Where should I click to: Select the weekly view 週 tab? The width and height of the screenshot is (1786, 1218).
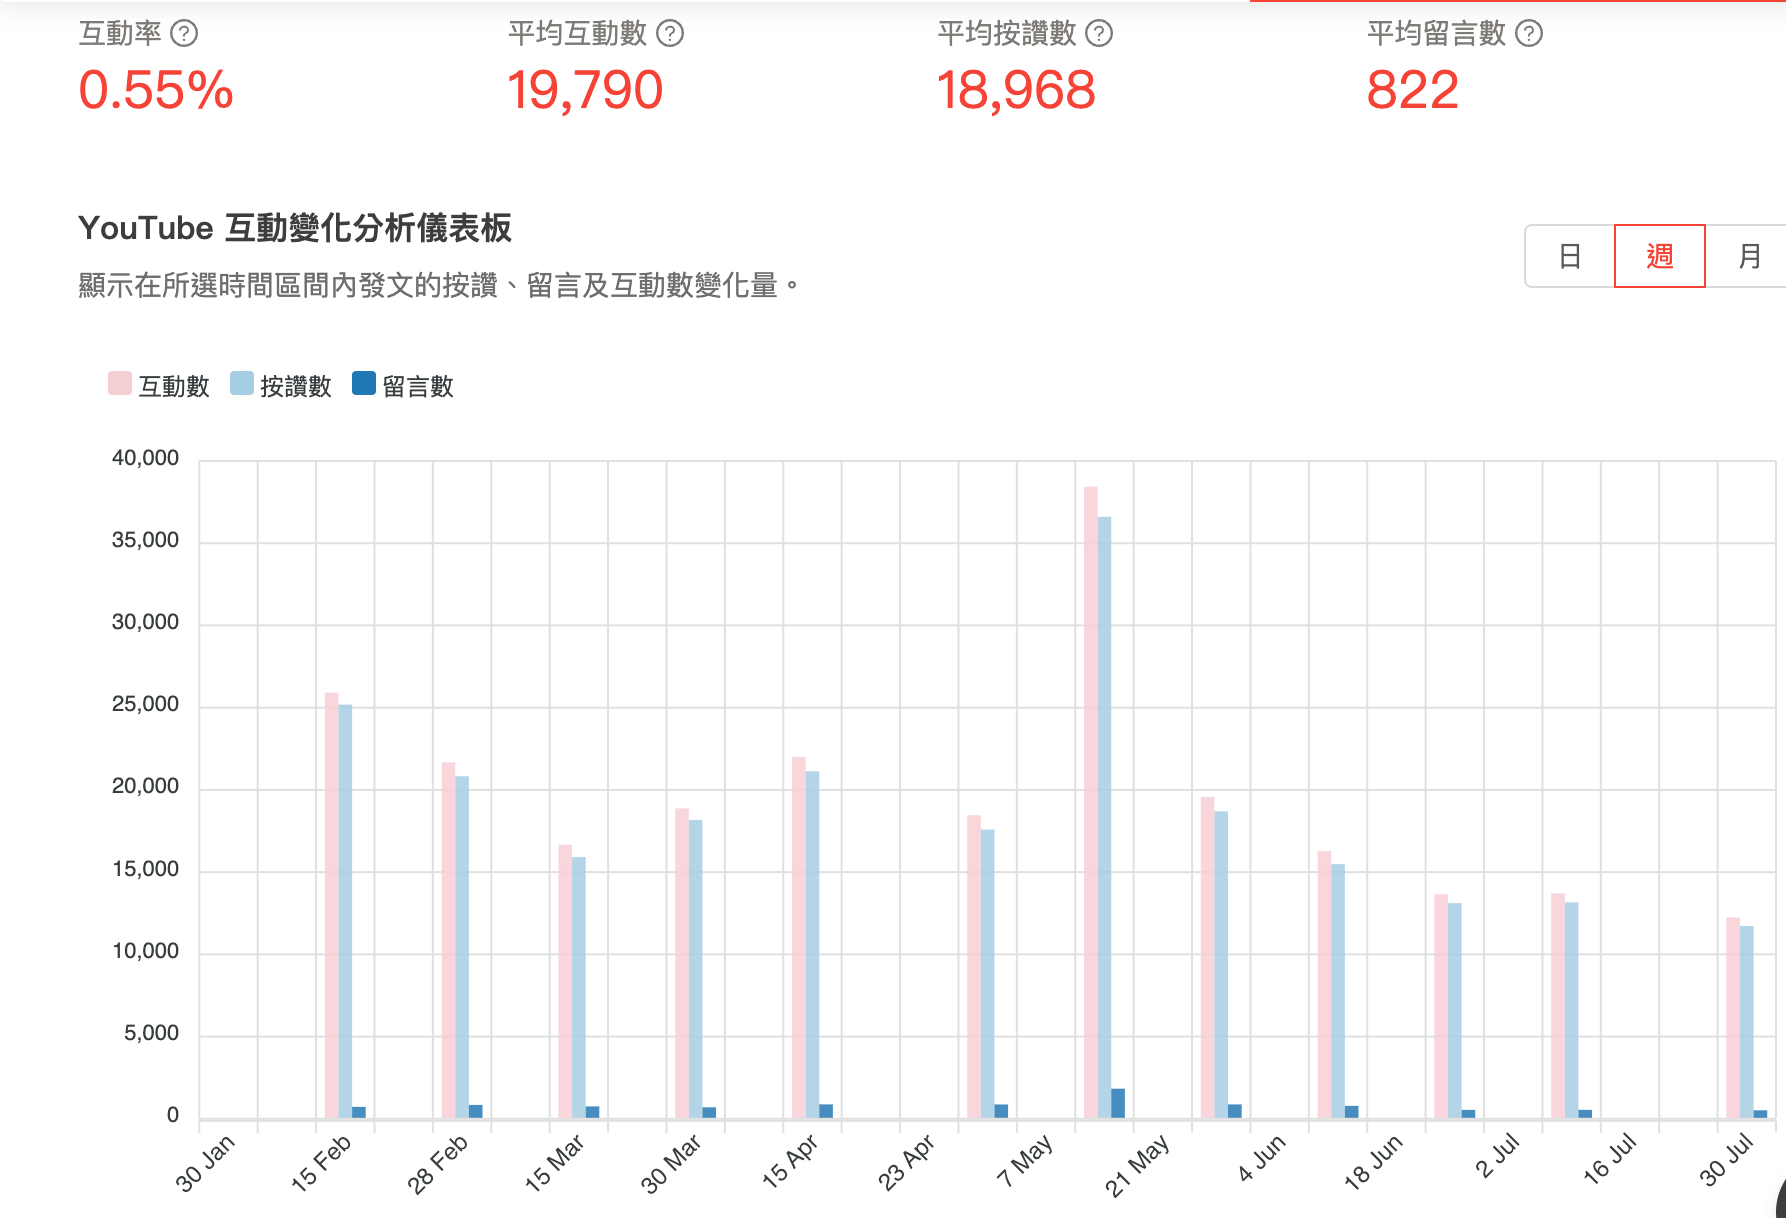click(1660, 256)
